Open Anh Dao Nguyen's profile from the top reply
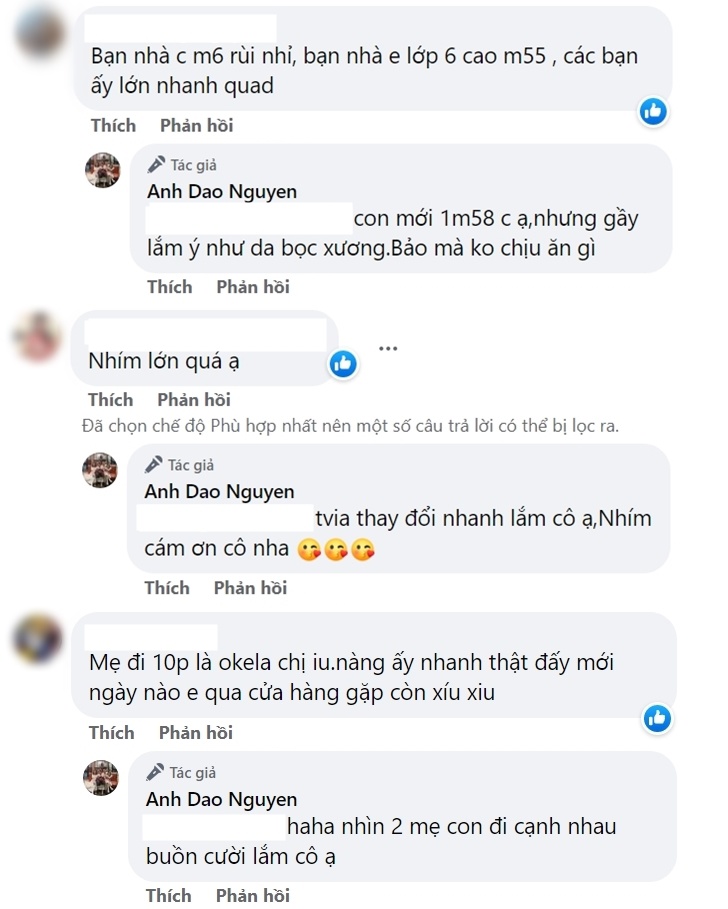This screenshot has width=728, height=909. 224,191
